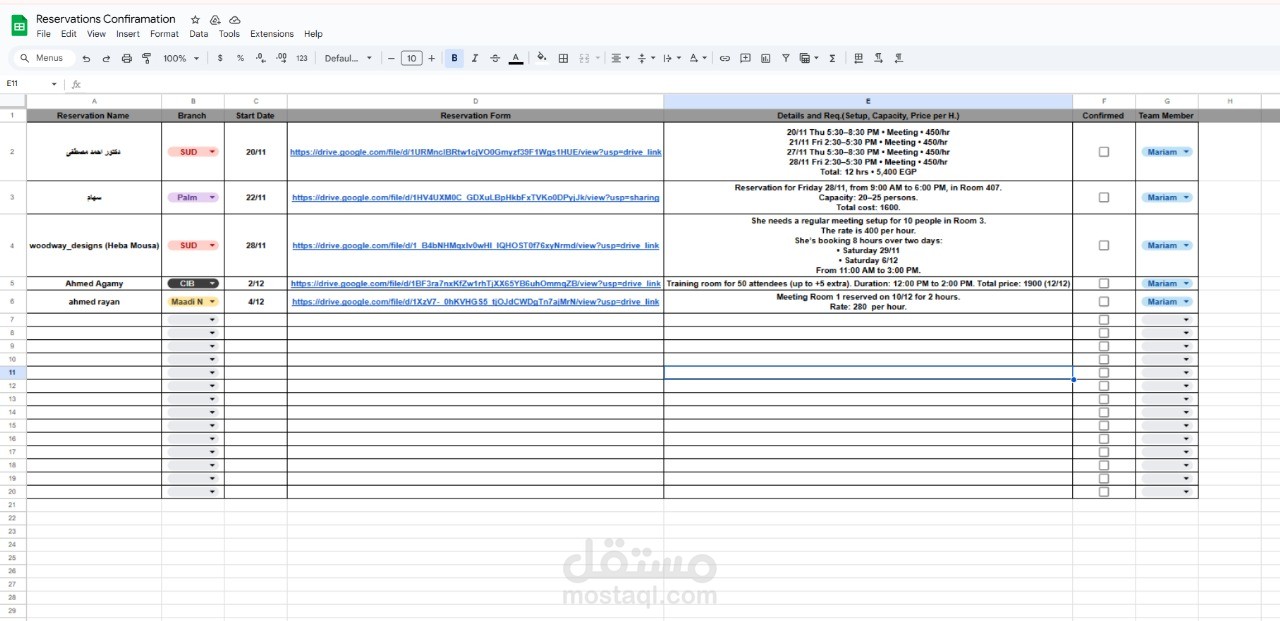Screen dimensions: 1280x621
Task: Open the usp=sharing drive link in row 3
Action: pyautogui.click(x=476, y=197)
